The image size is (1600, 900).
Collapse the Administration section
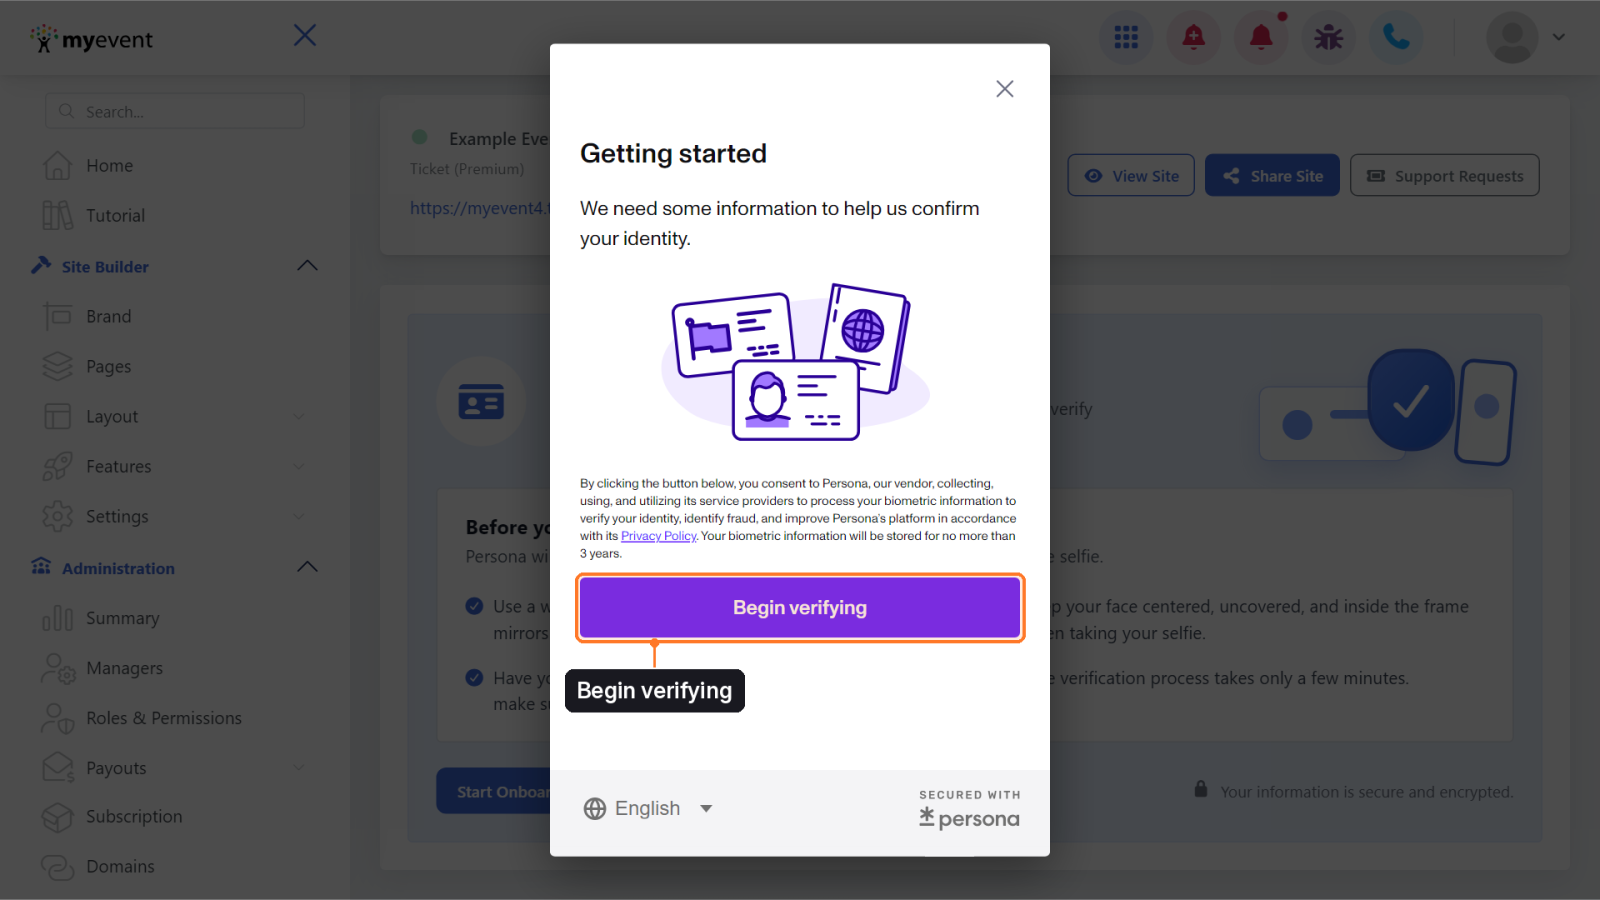[307, 567]
